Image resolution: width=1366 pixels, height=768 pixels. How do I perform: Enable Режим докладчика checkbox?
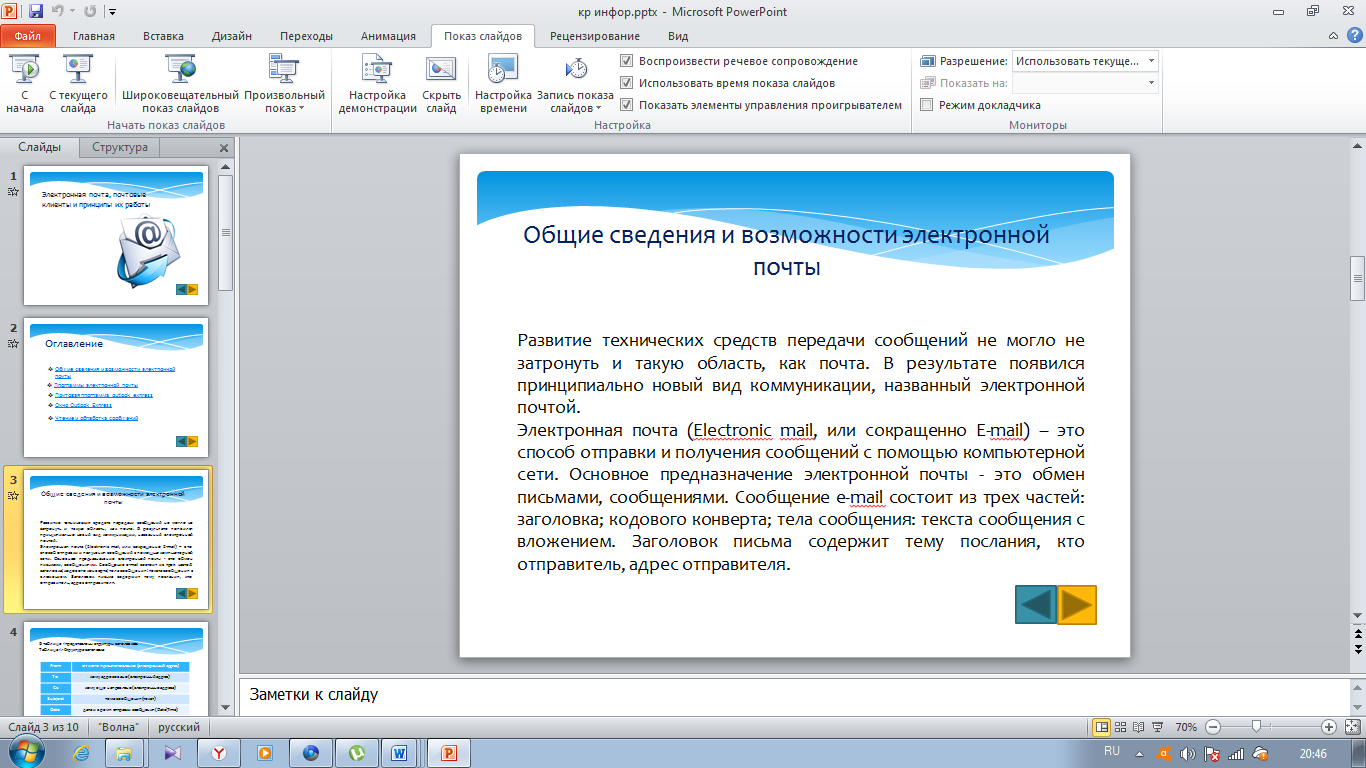point(927,105)
